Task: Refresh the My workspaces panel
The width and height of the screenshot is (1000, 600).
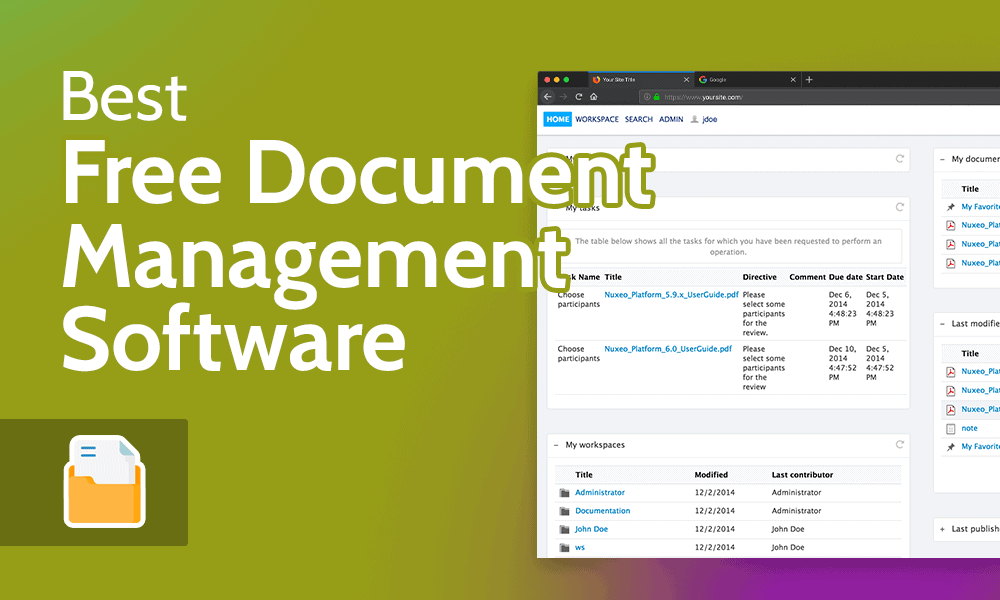Action: pos(899,444)
